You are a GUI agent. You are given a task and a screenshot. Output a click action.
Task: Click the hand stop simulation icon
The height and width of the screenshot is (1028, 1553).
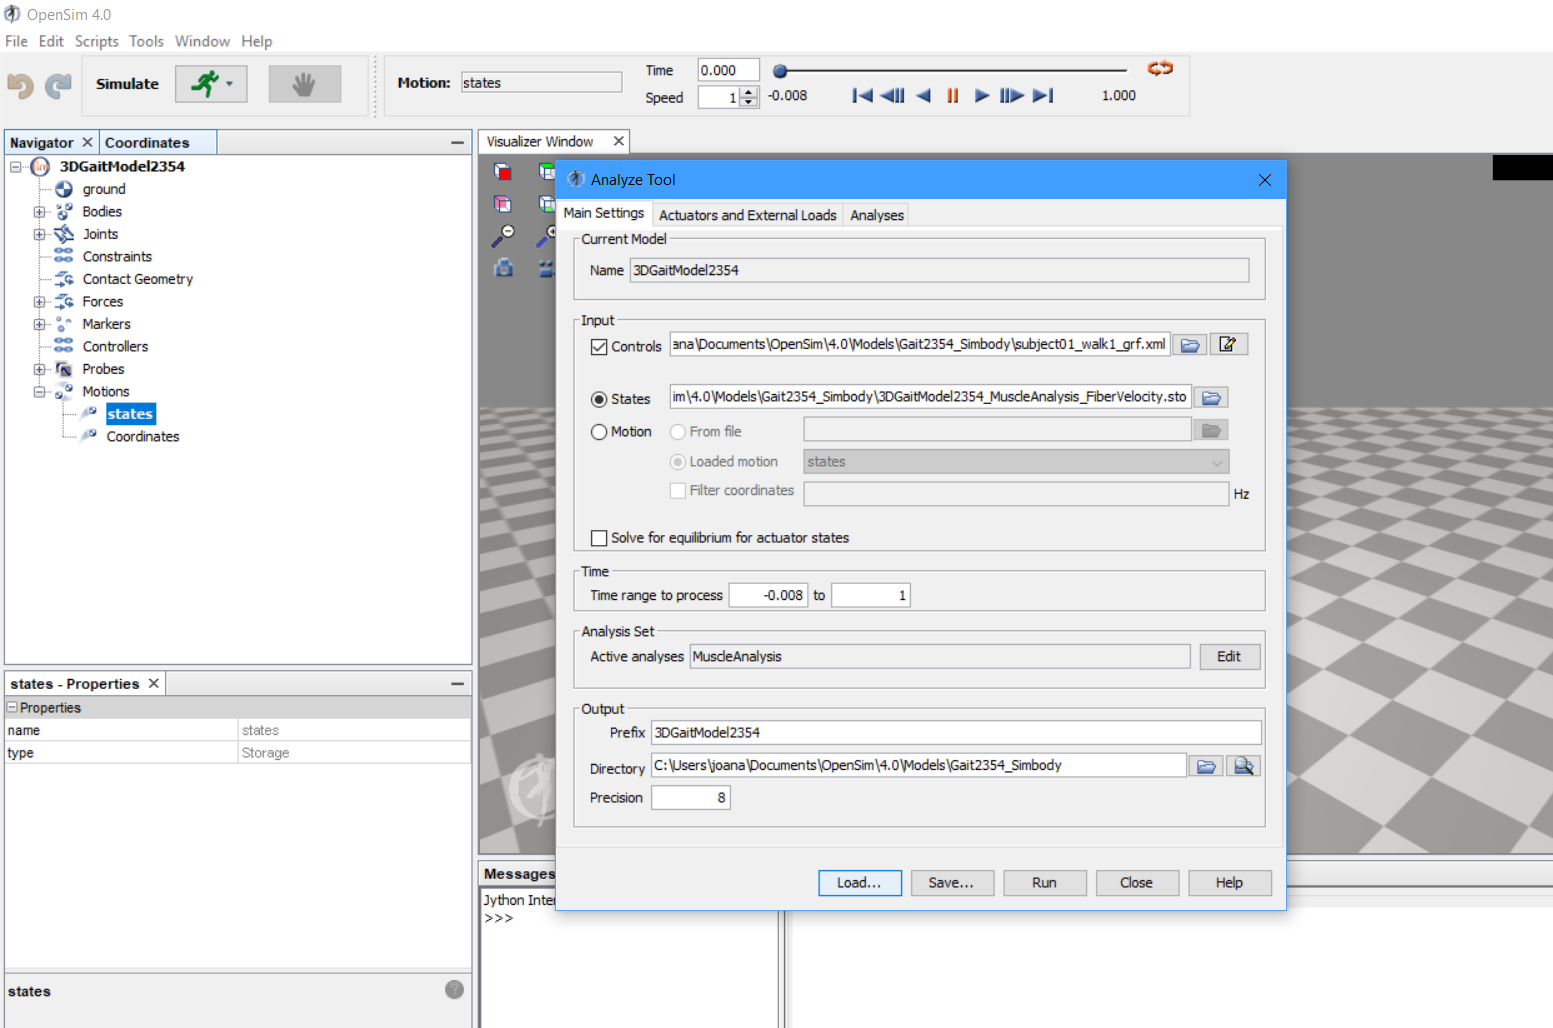click(x=304, y=84)
